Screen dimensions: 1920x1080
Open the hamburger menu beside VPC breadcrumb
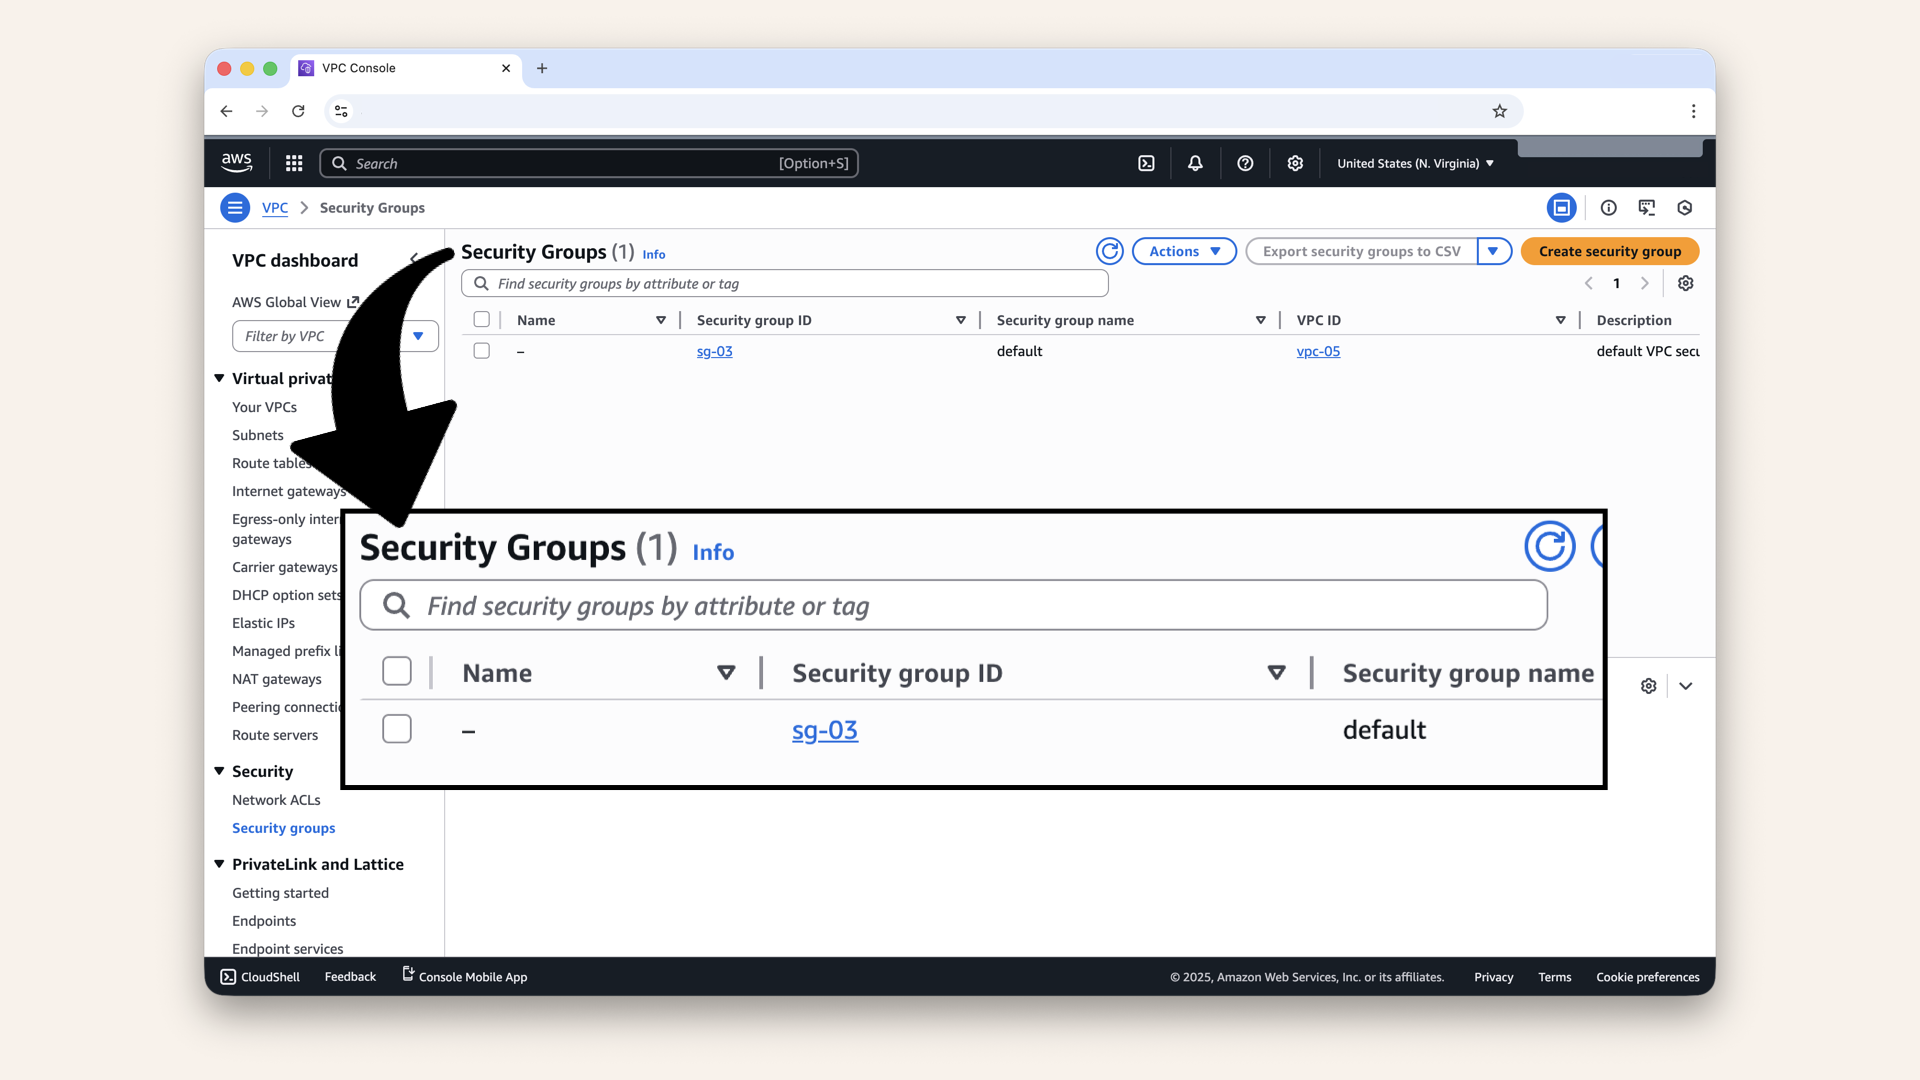[x=235, y=207]
